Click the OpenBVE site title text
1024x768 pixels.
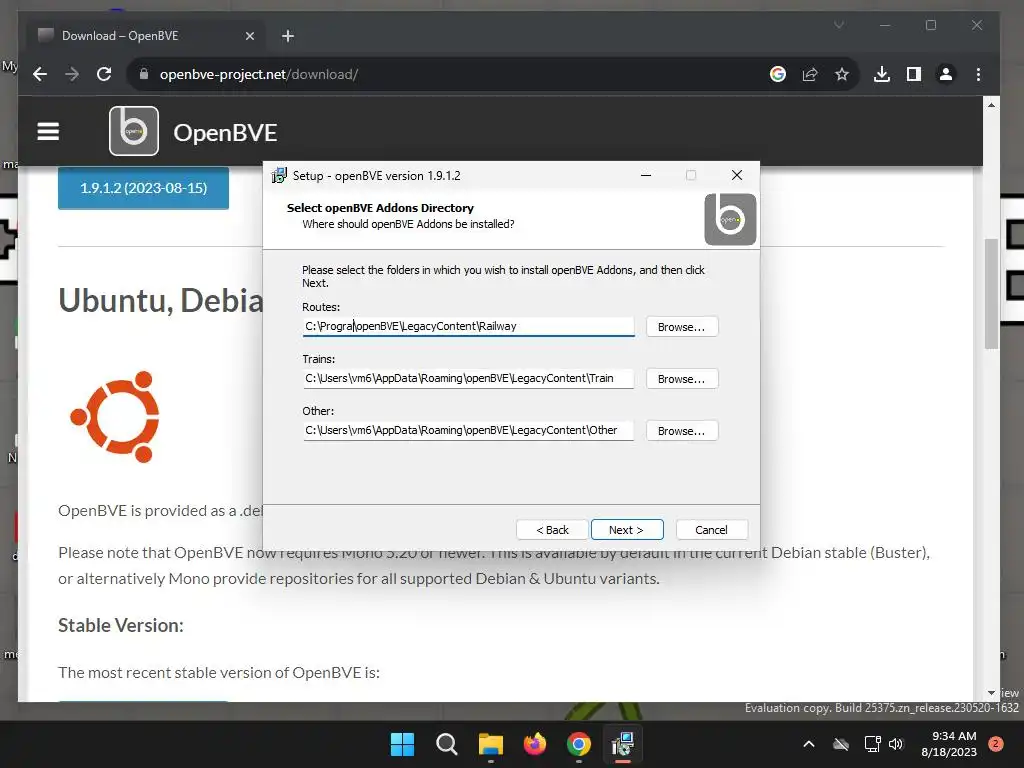point(225,133)
